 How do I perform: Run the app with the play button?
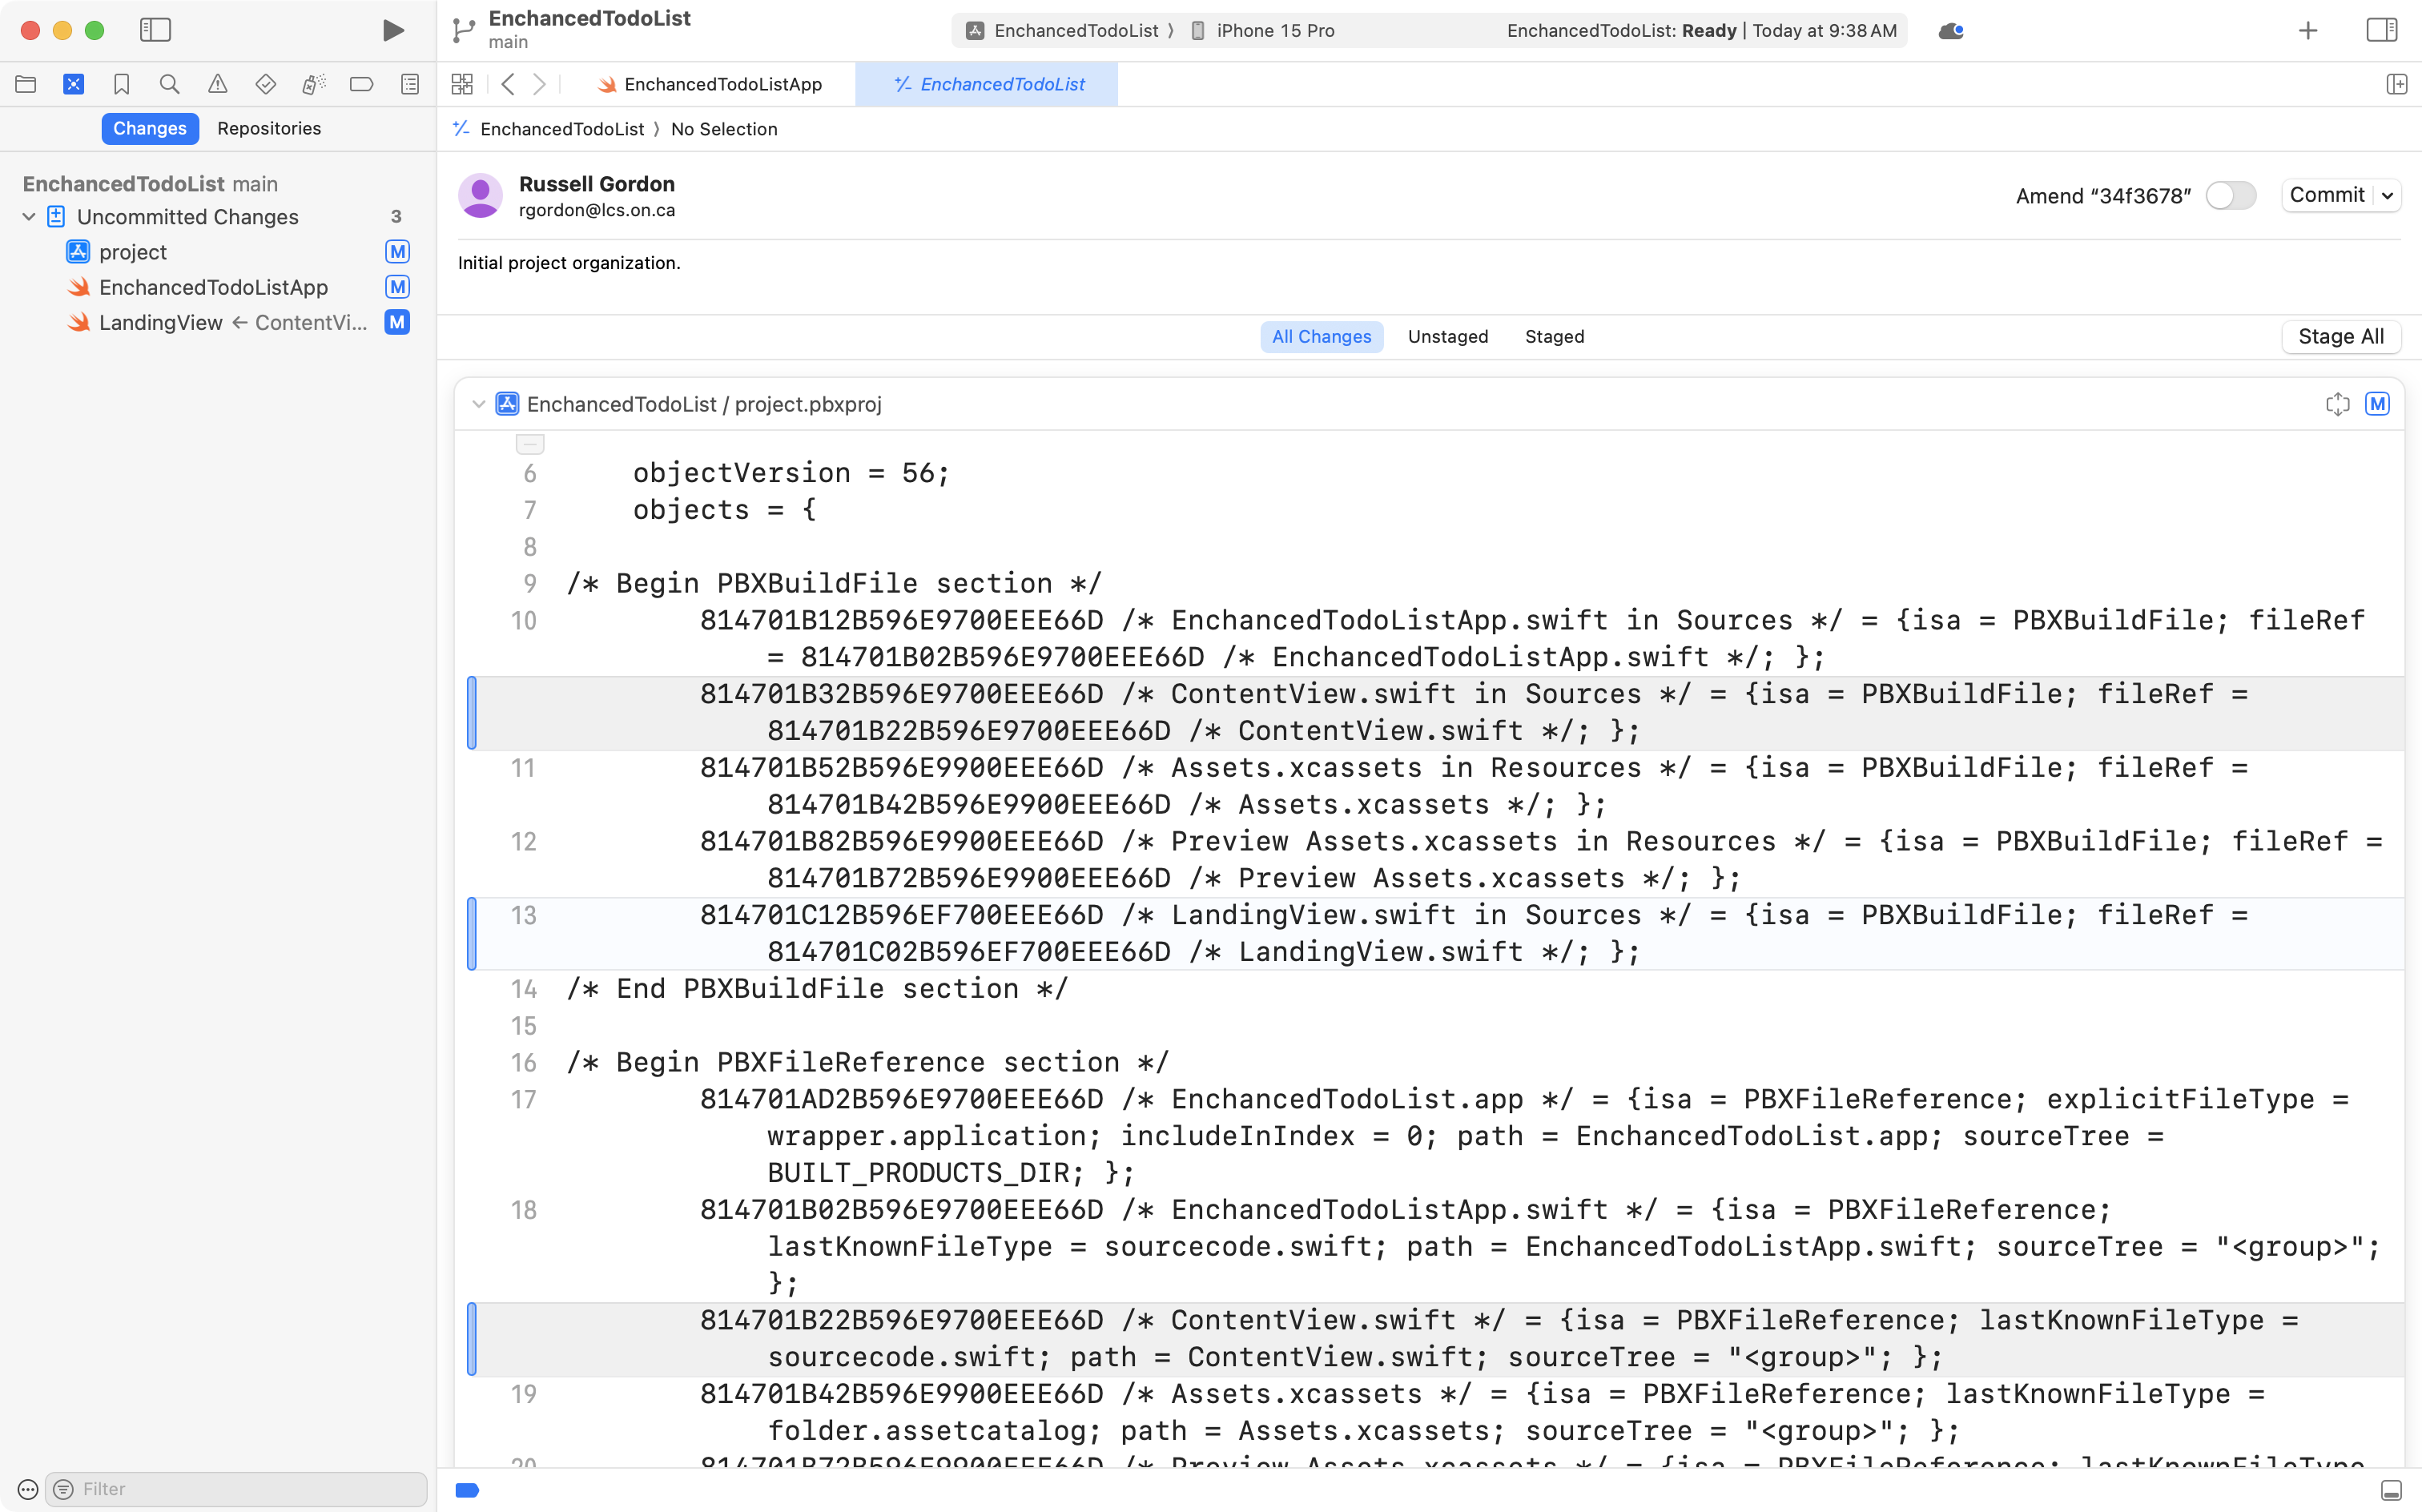point(392,30)
